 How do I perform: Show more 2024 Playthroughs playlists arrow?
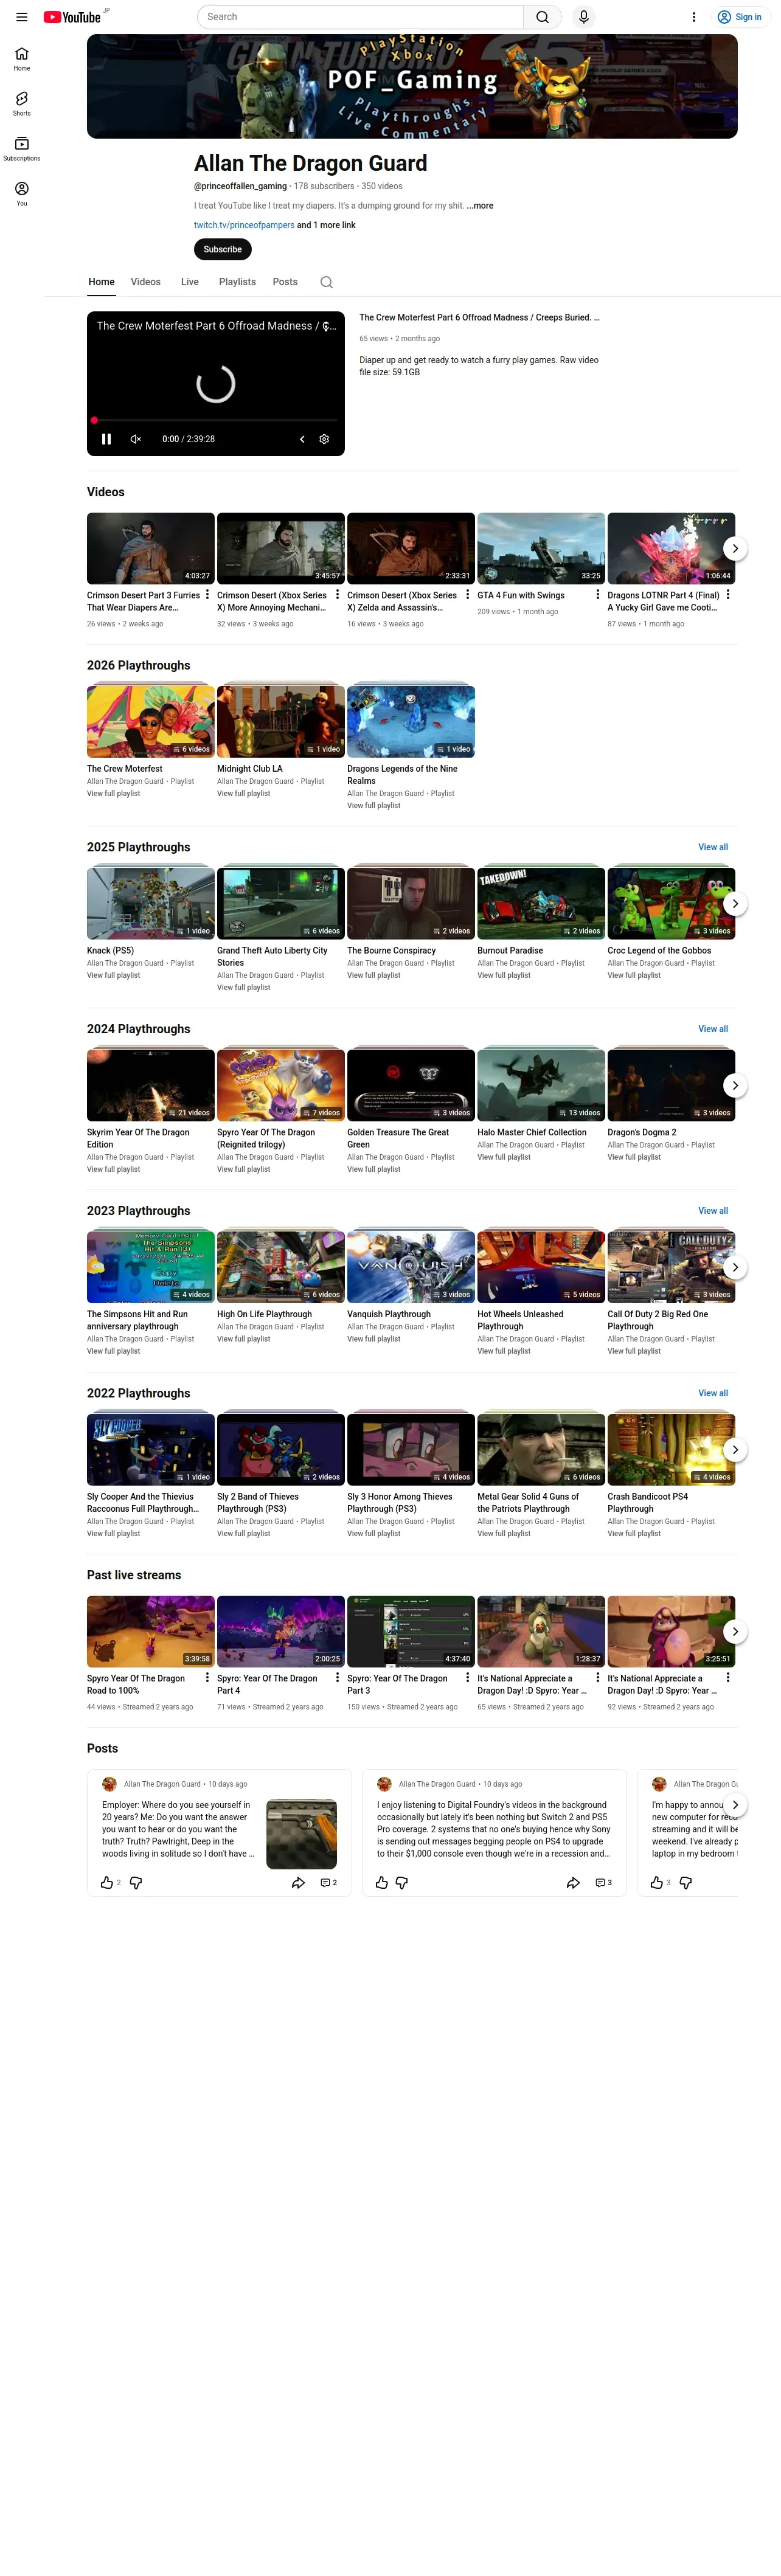[x=735, y=1086]
